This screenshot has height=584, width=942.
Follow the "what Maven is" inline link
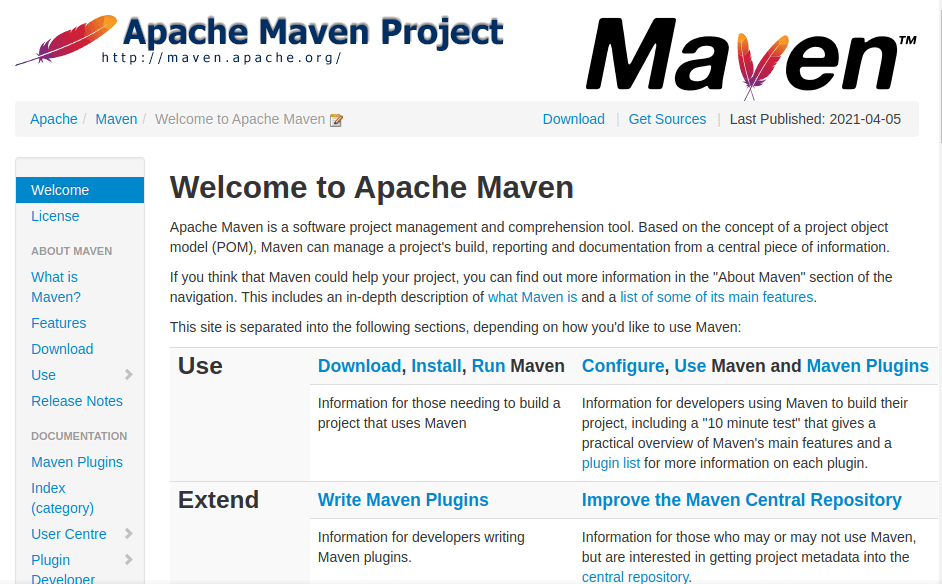coord(532,297)
